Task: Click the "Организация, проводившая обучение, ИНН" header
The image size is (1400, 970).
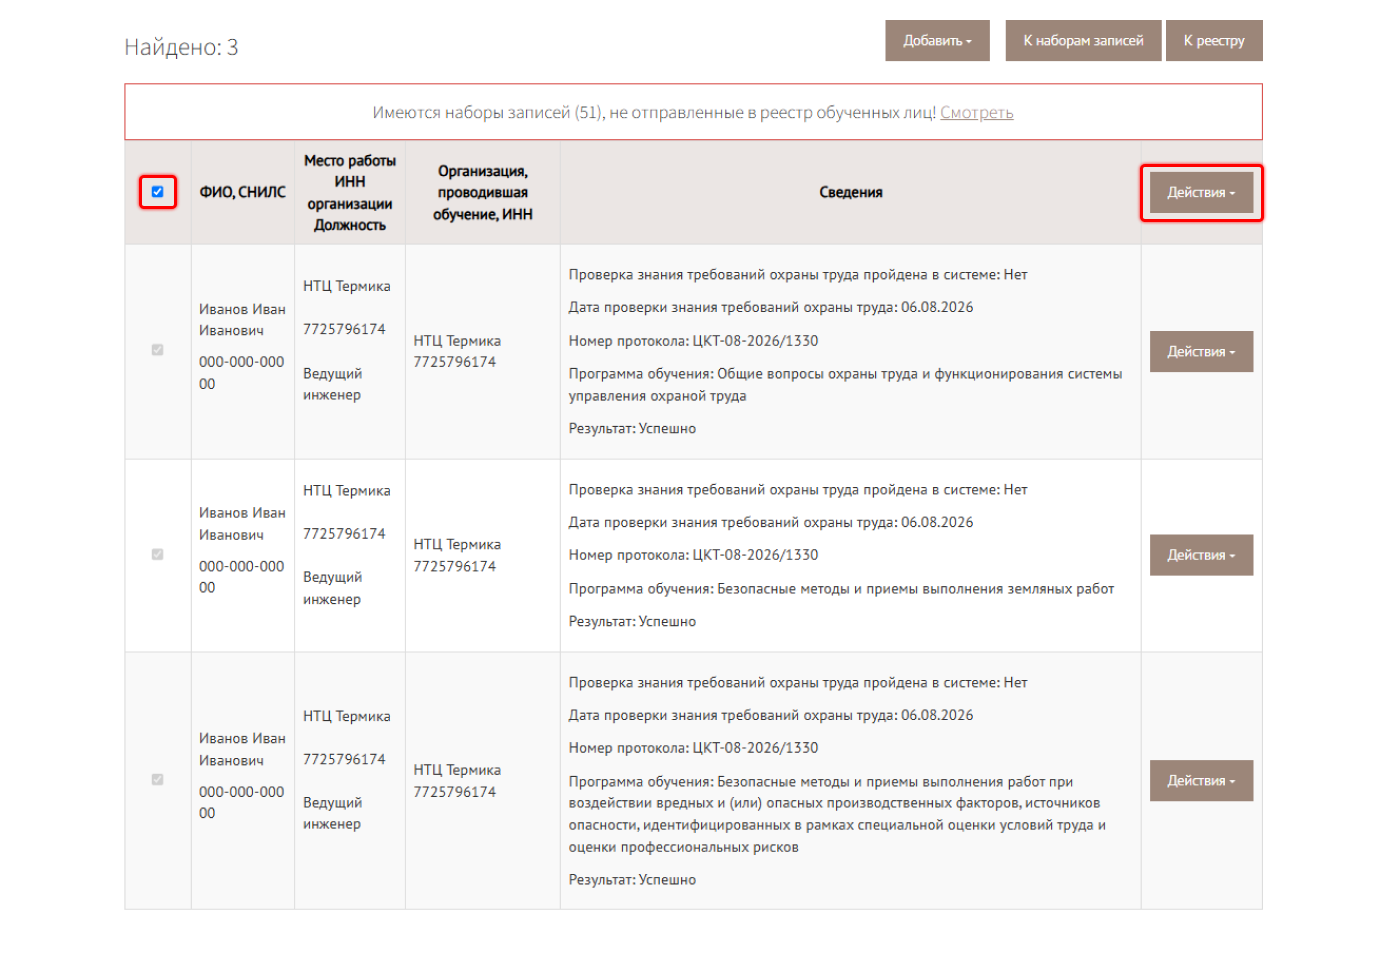Action: click(483, 193)
